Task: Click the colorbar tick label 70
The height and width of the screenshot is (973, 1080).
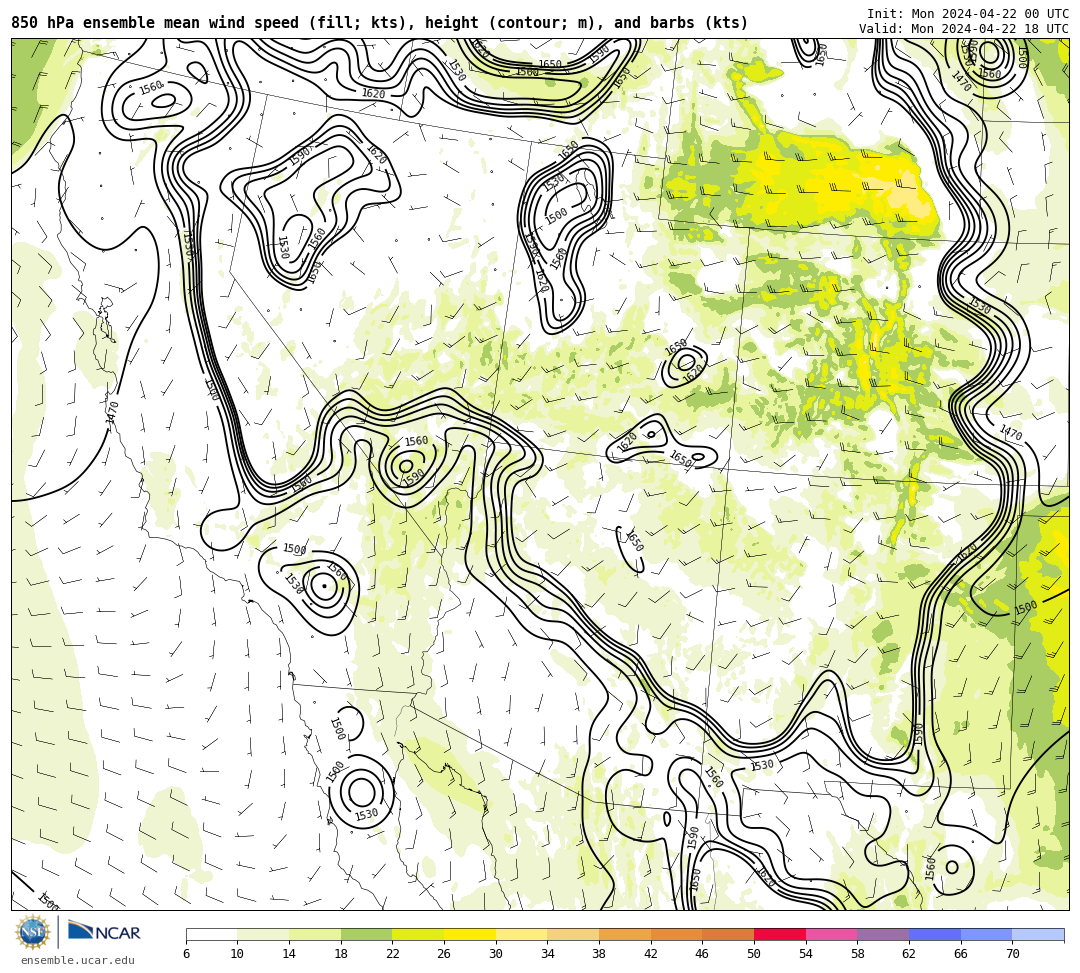Action: click(x=1012, y=954)
